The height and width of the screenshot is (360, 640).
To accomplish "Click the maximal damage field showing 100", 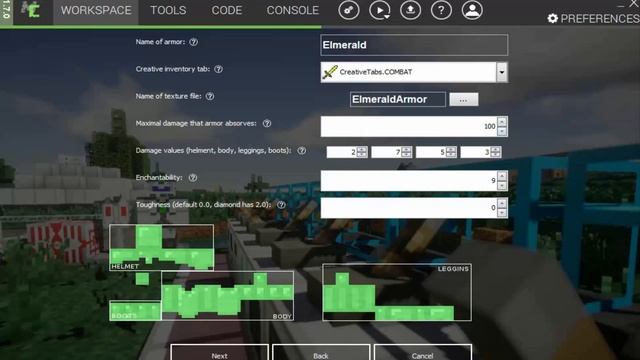I will tap(409, 127).
